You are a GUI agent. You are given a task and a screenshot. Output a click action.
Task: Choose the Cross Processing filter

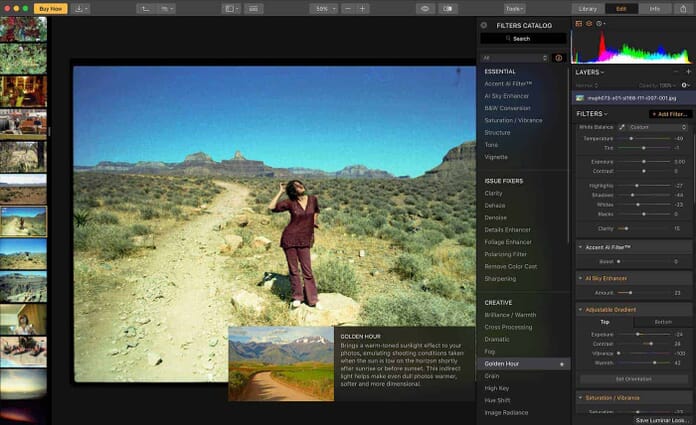508,327
